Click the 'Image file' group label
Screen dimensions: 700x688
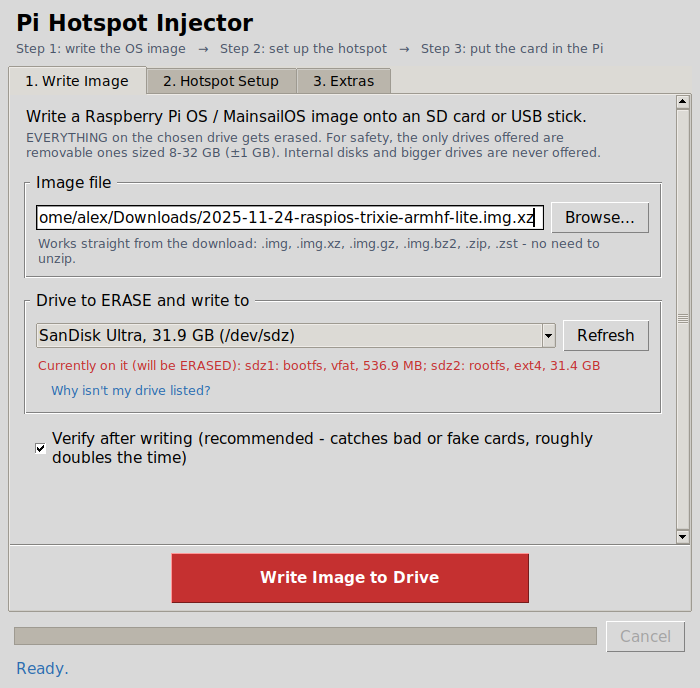coord(73,183)
